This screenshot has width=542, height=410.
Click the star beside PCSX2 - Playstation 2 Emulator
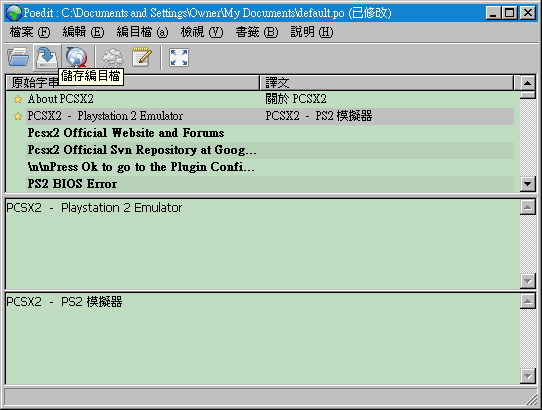18,117
